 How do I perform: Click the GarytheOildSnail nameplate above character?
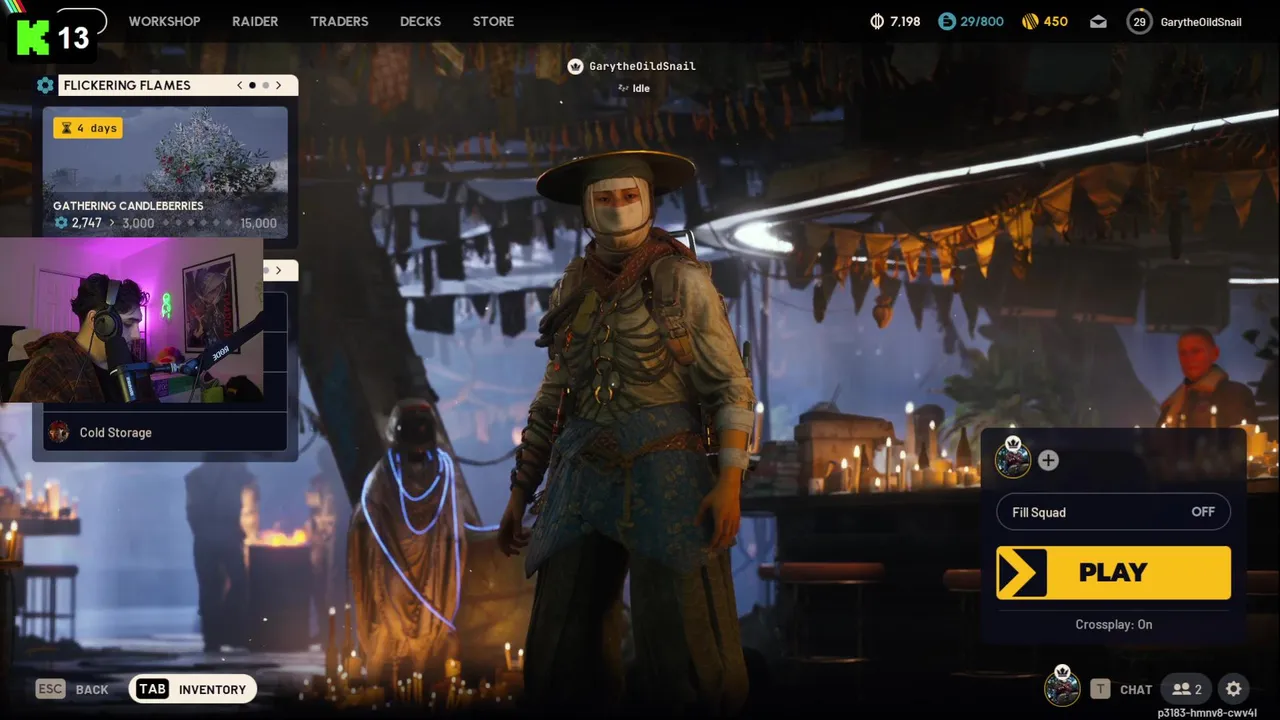pyautogui.click(x=642, y=66)
